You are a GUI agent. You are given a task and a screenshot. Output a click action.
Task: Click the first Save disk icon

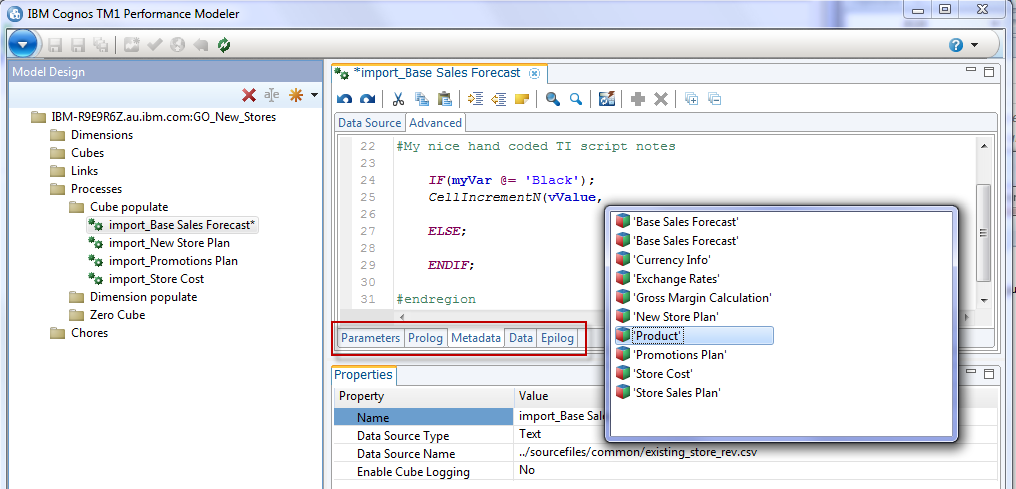pyautogui.click(x=55, y=45)
